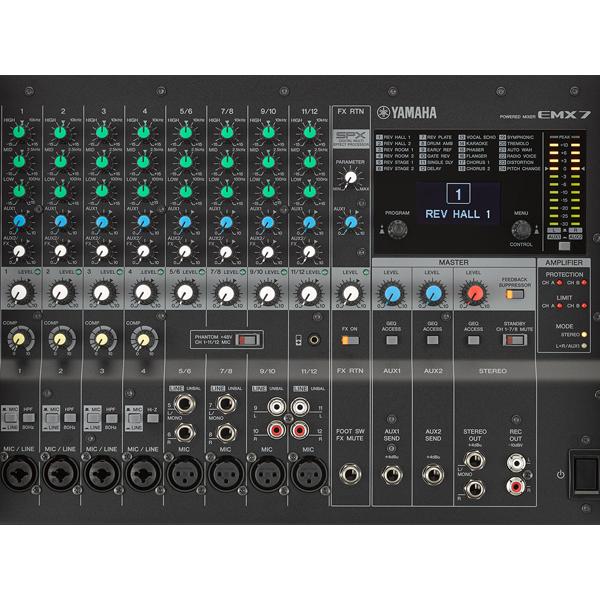Click the L+R/AUX1 mode indicator LED

pos(584,346)
